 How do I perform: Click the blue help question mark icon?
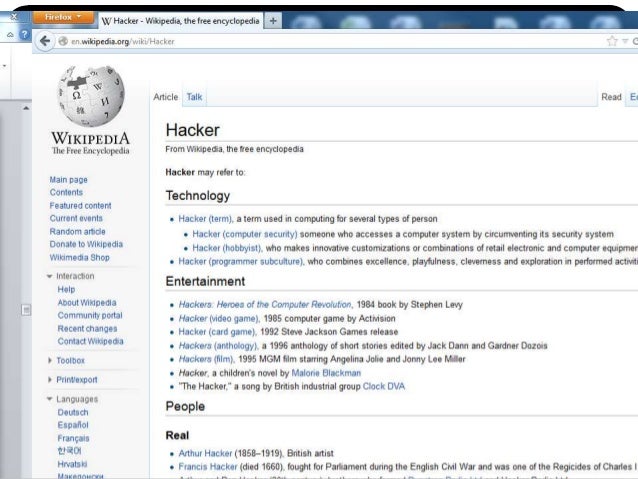click(24, 34)
